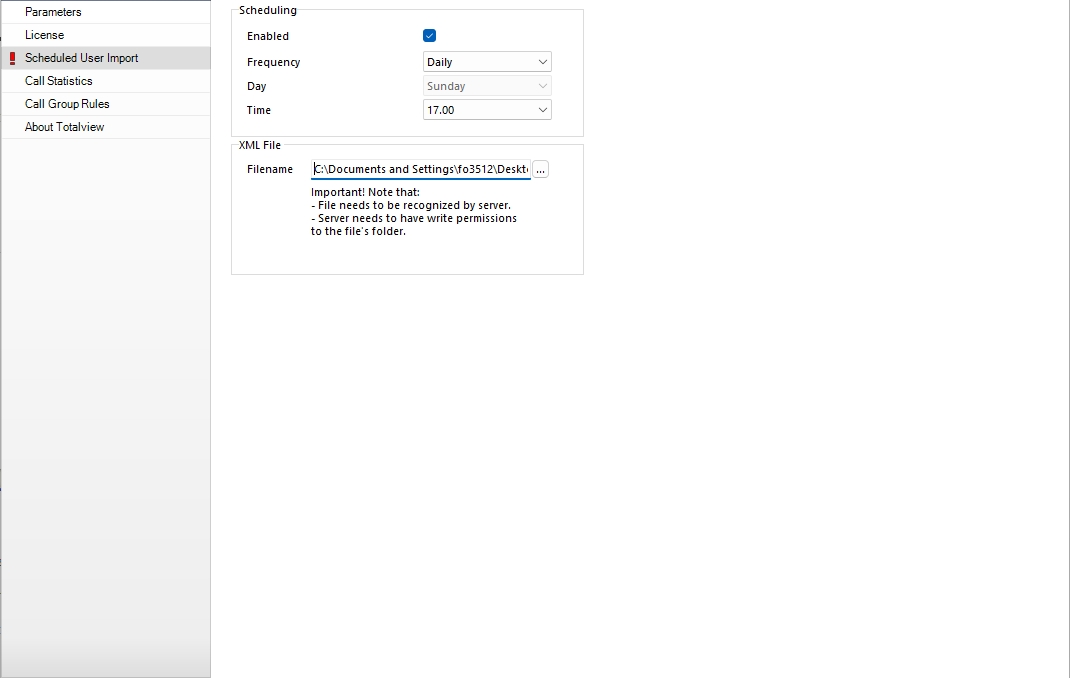Click the Filename label
This screenshot has height=678, width=1070.
click(270, 169)
